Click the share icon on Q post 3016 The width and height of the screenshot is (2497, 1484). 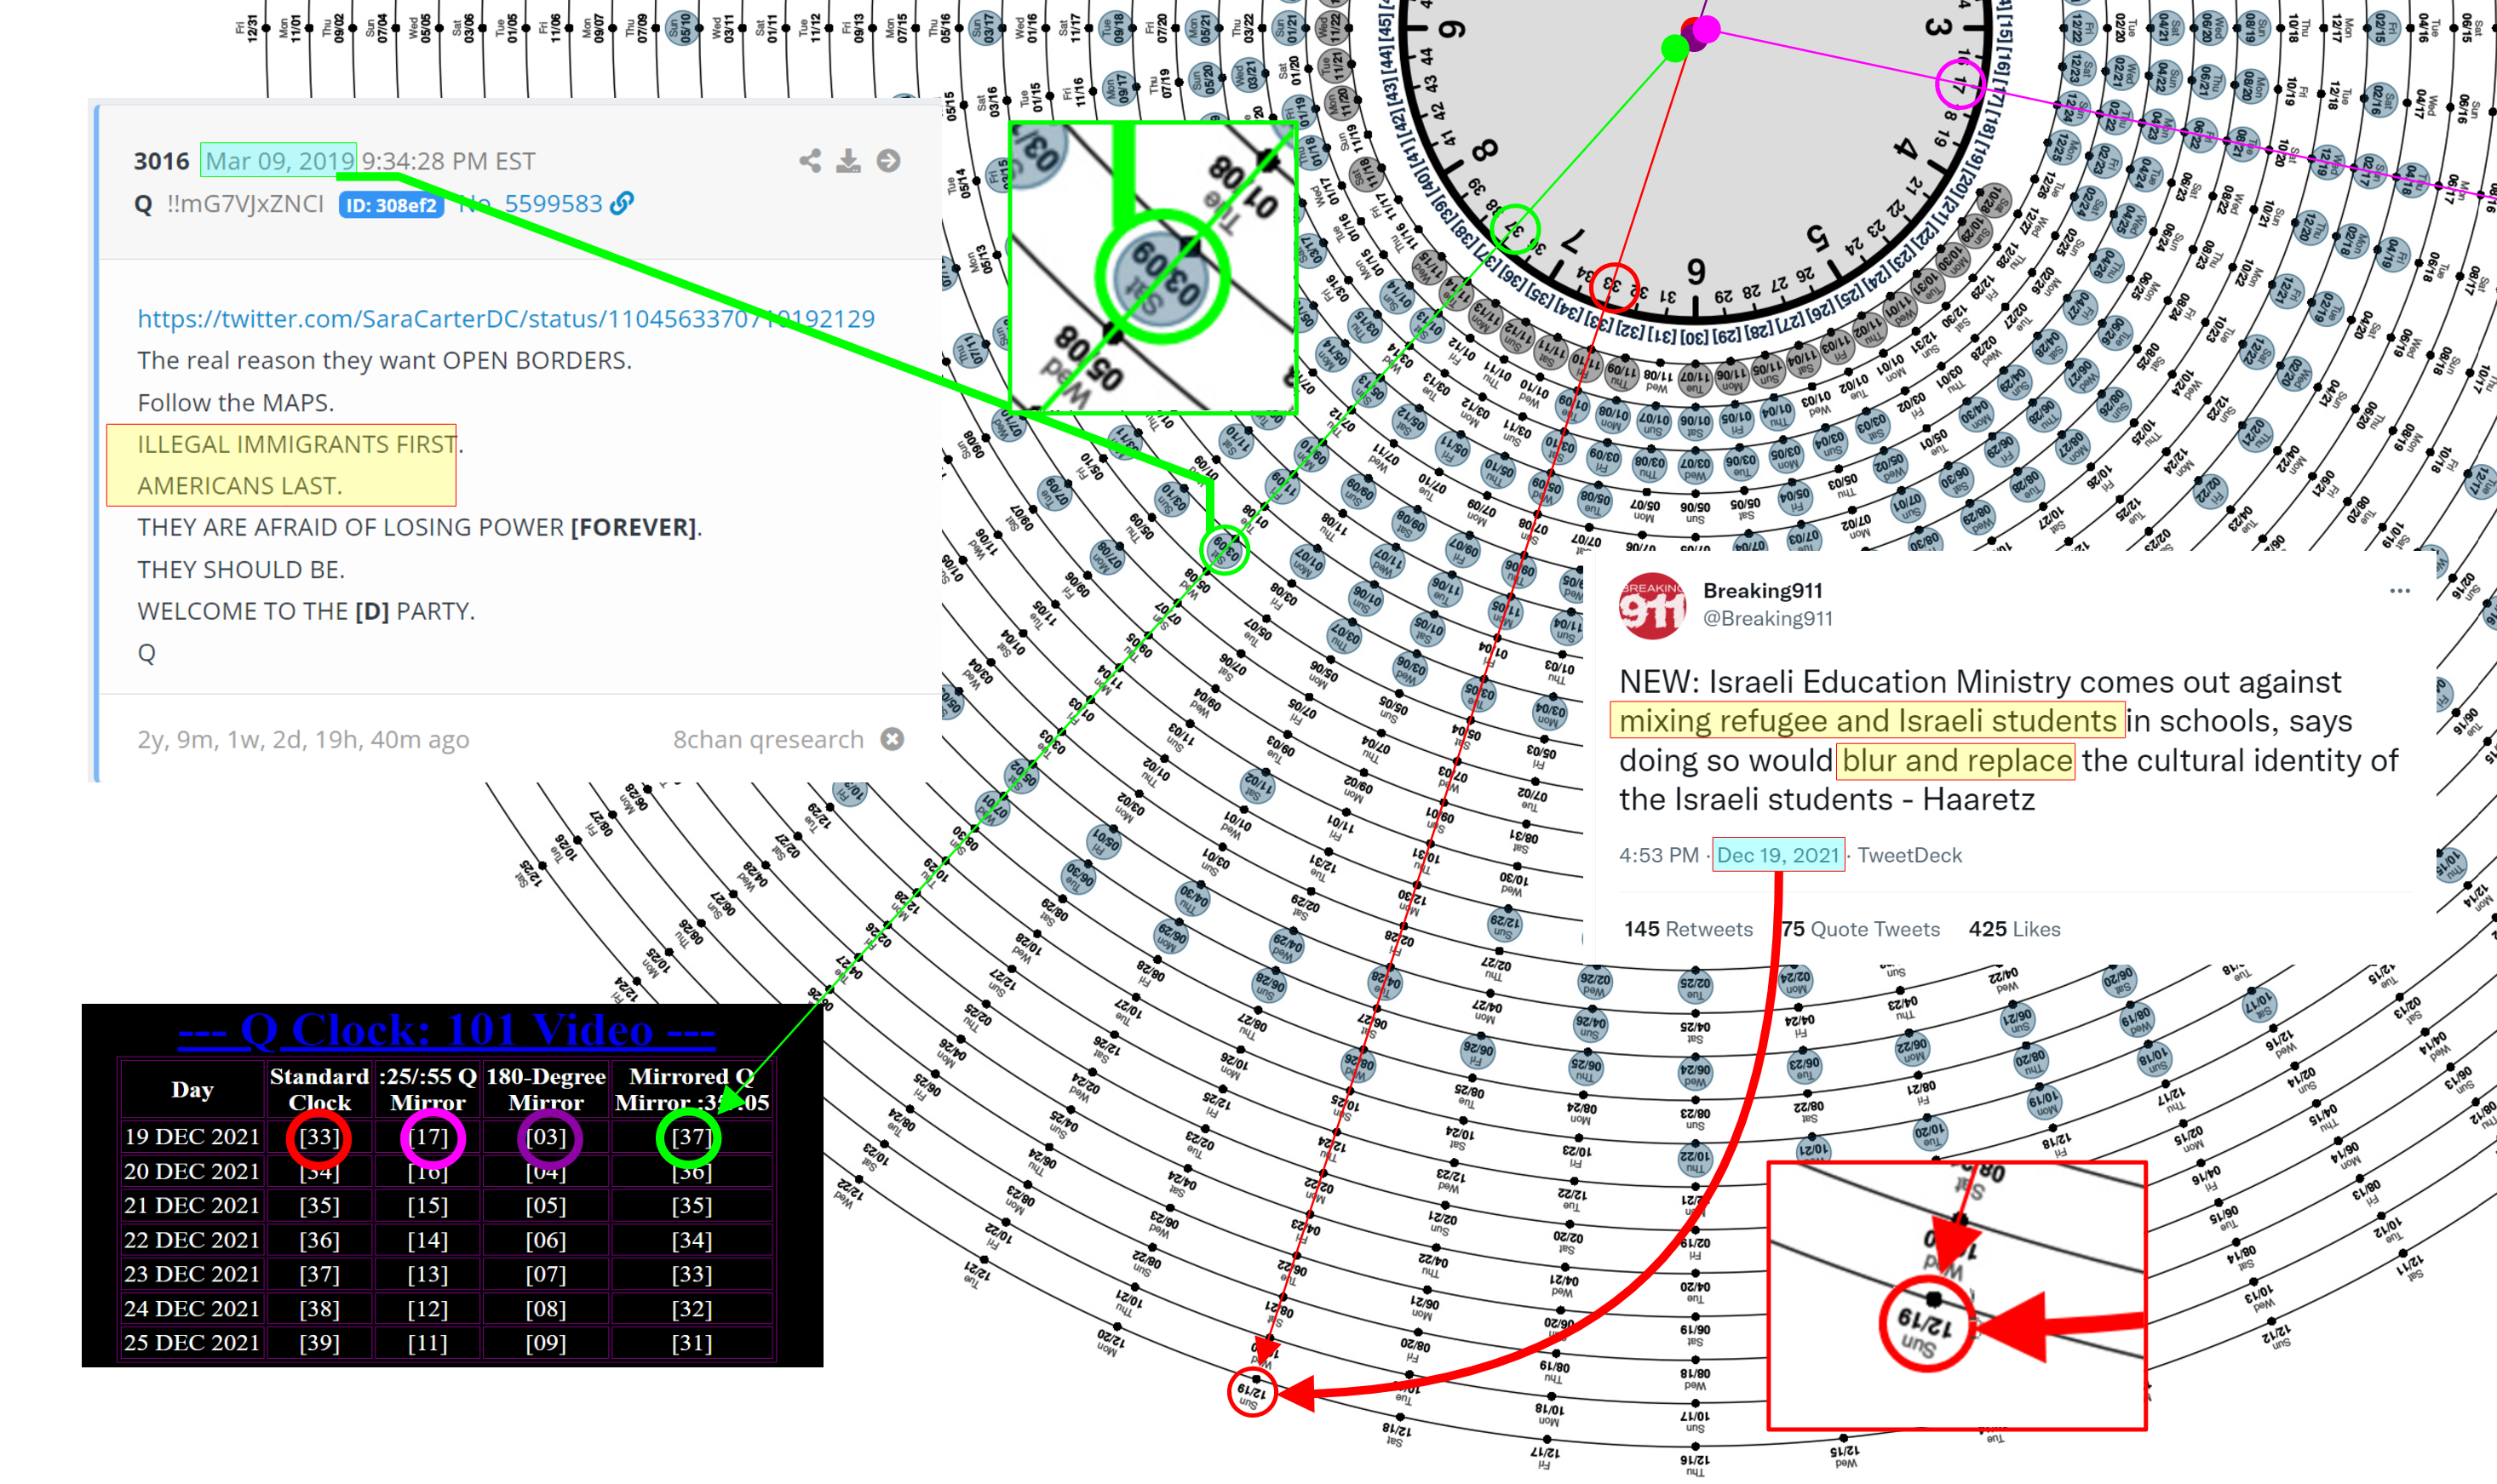pos(810,161)
